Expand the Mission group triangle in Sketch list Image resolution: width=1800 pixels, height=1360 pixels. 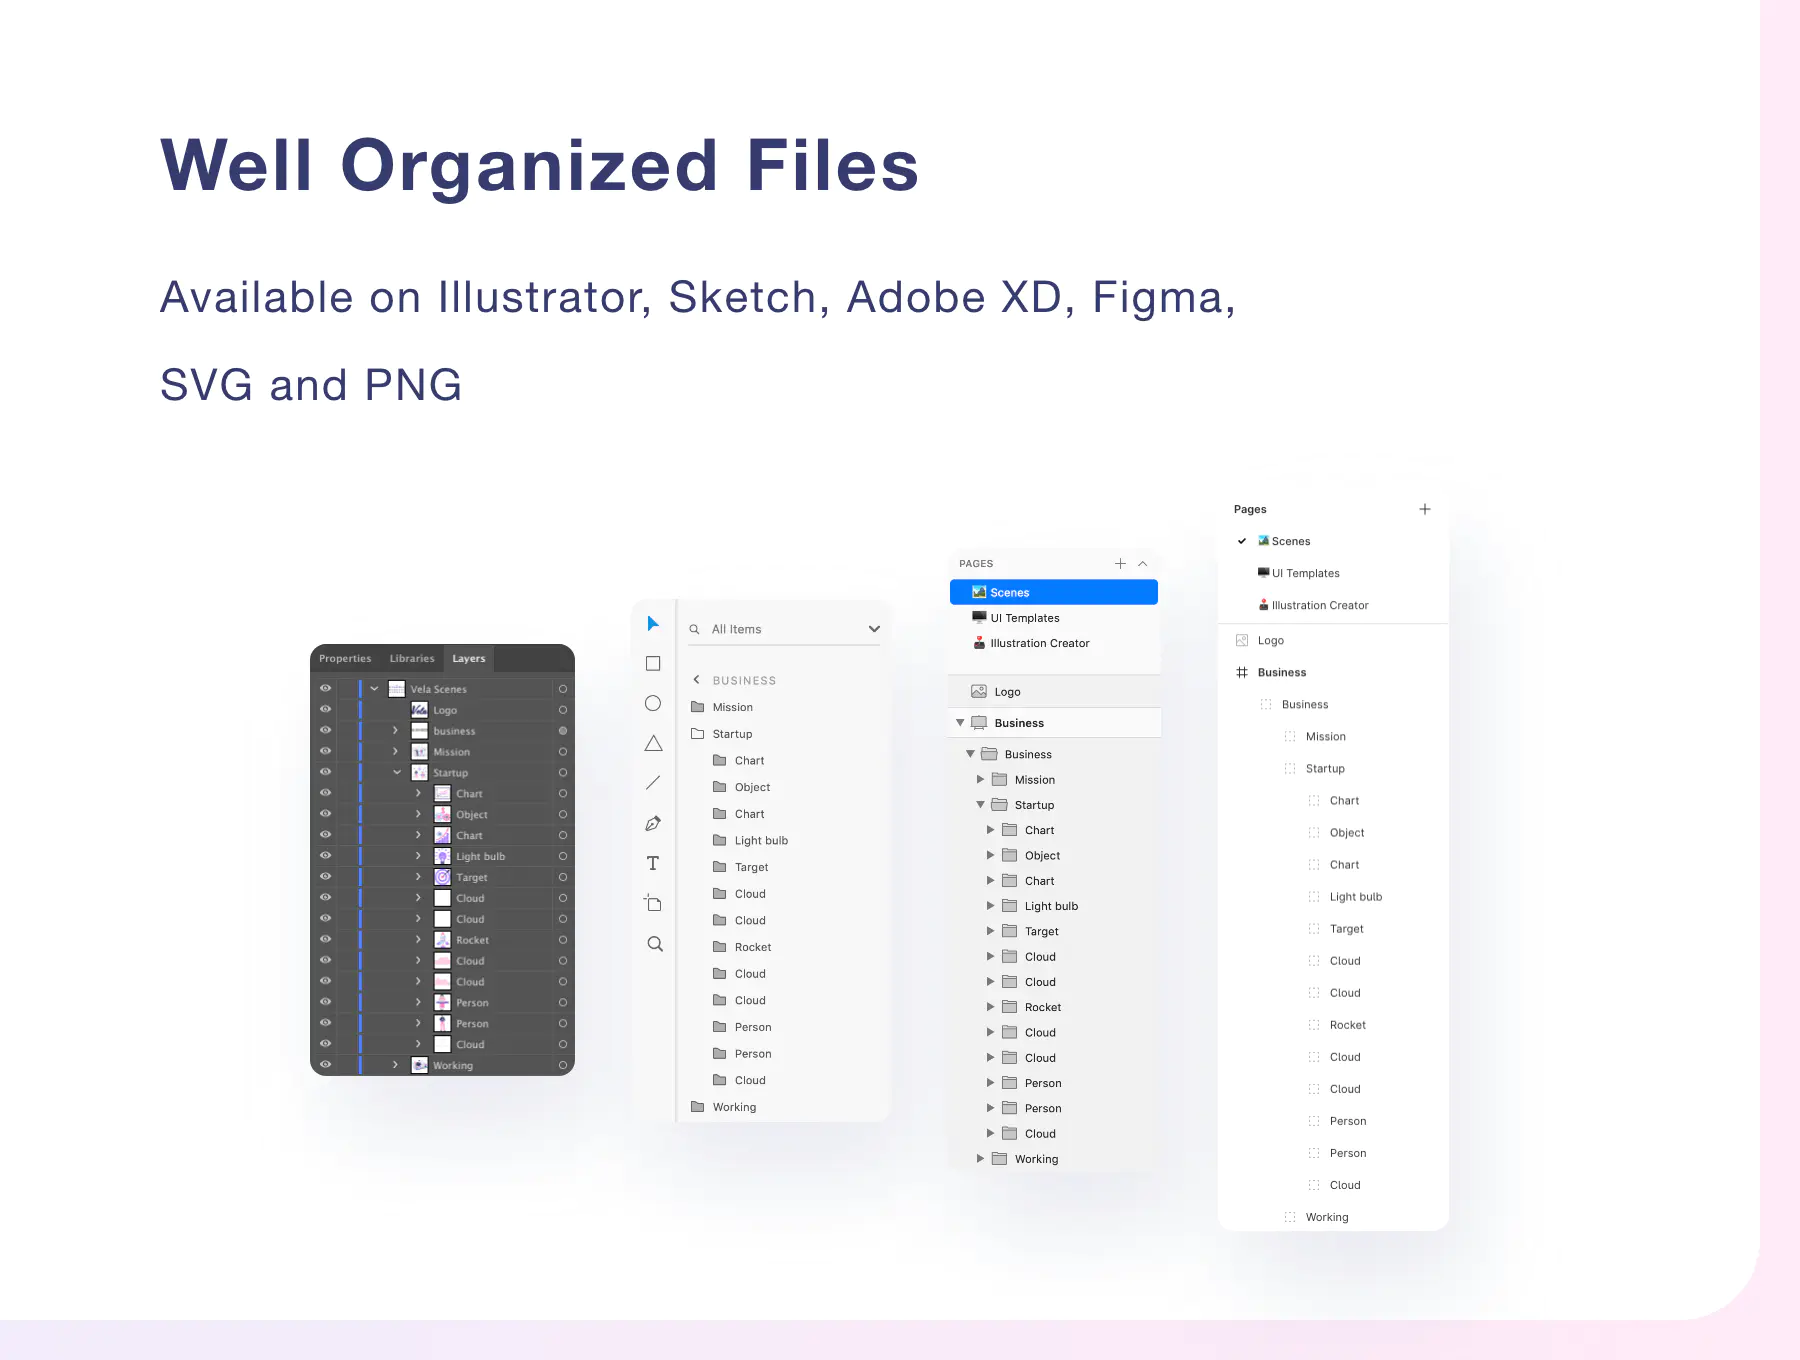coord(980,780)
